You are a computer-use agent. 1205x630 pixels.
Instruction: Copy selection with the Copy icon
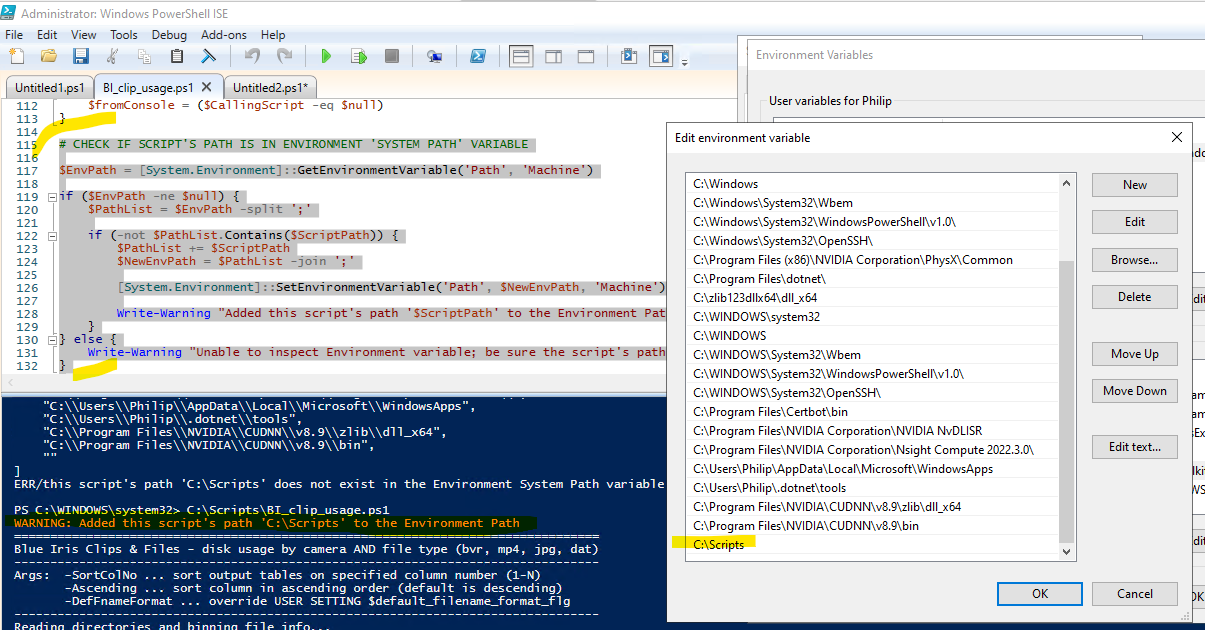click(144, 56)
